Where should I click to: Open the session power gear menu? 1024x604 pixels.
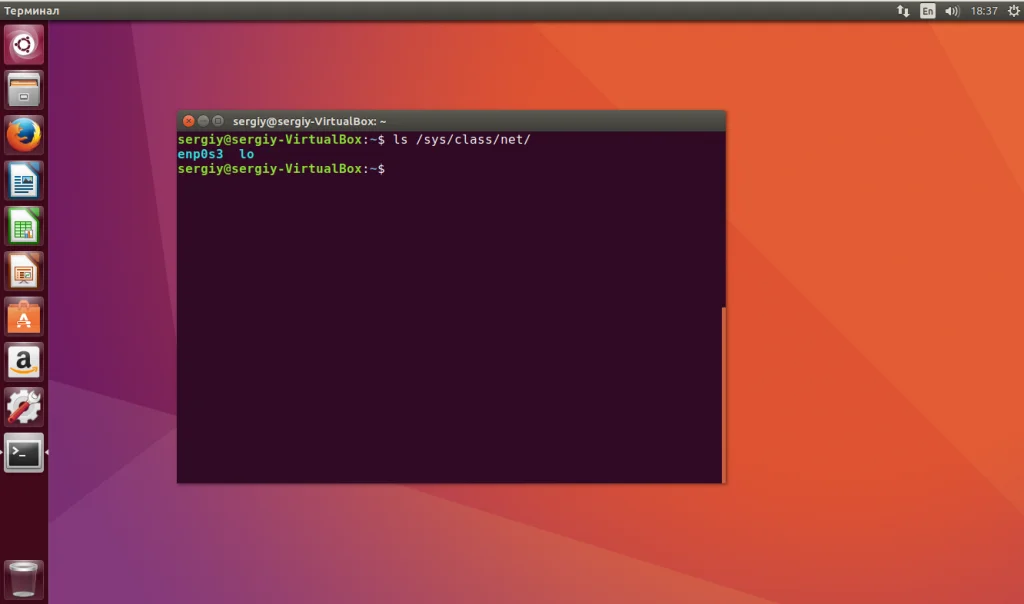(1013, 10)
